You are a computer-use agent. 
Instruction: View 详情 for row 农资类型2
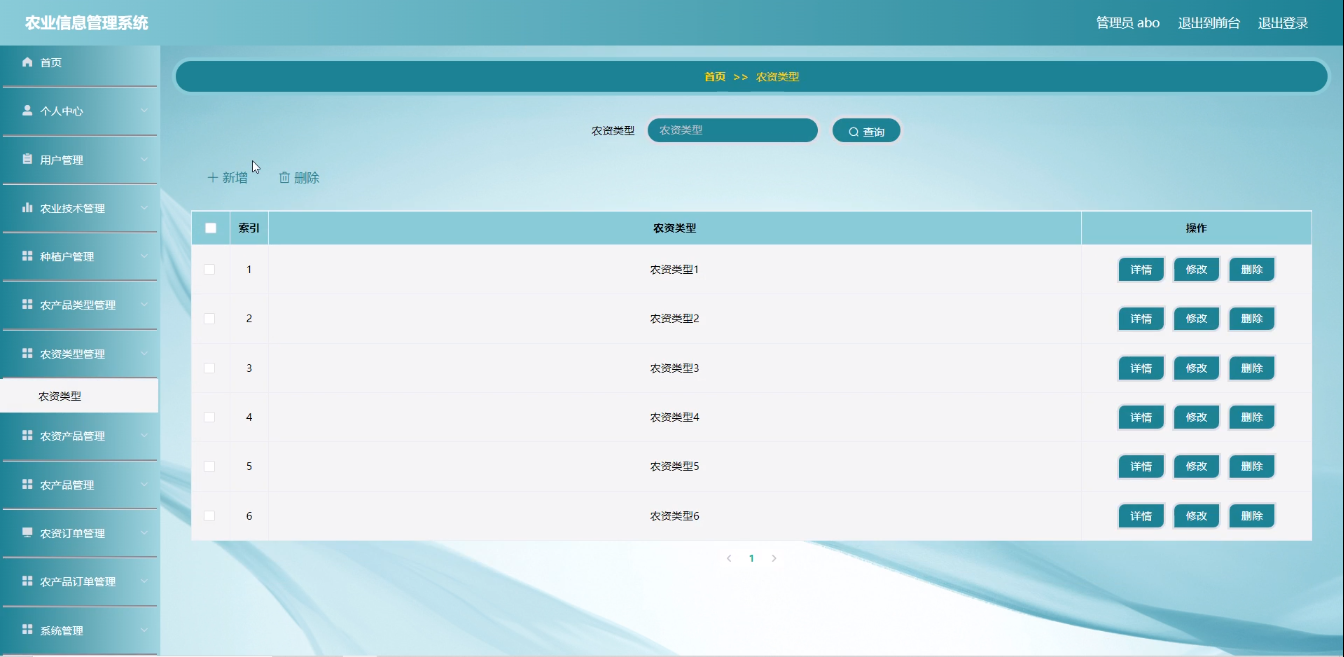coord(1141,319)
